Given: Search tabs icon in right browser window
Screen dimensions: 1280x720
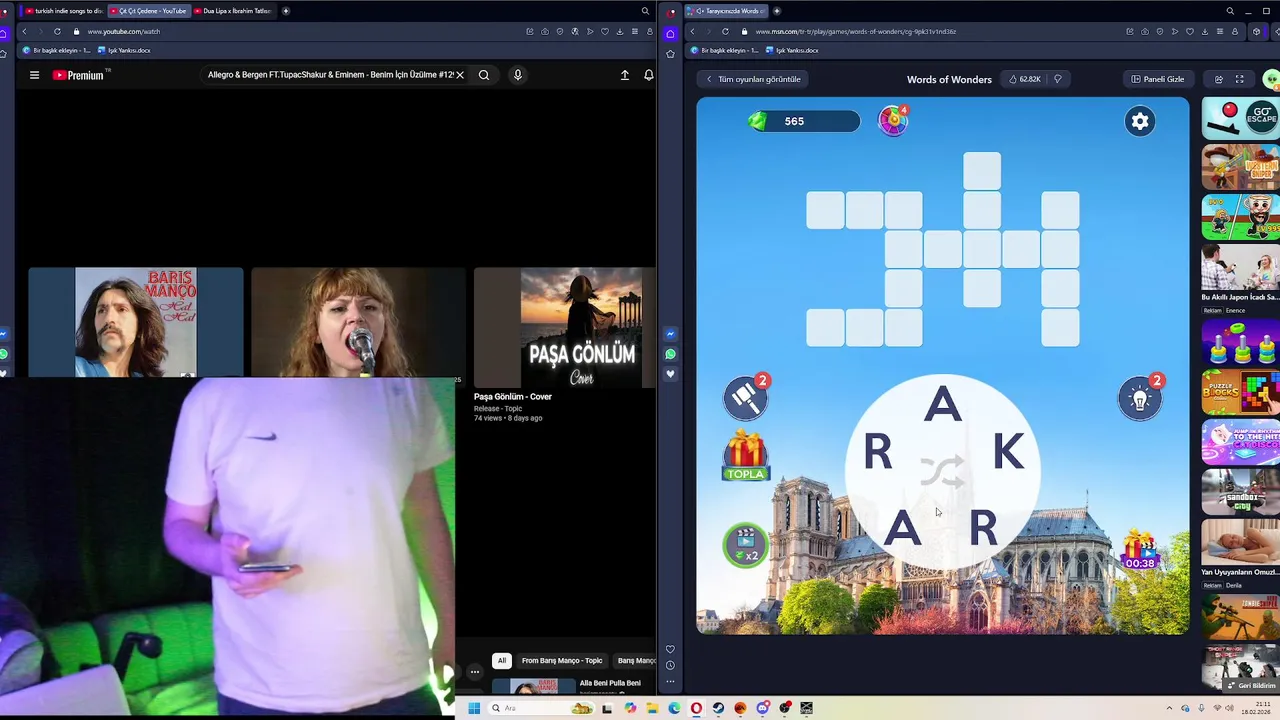Looking at the screenshot, I should point(1230,11).
